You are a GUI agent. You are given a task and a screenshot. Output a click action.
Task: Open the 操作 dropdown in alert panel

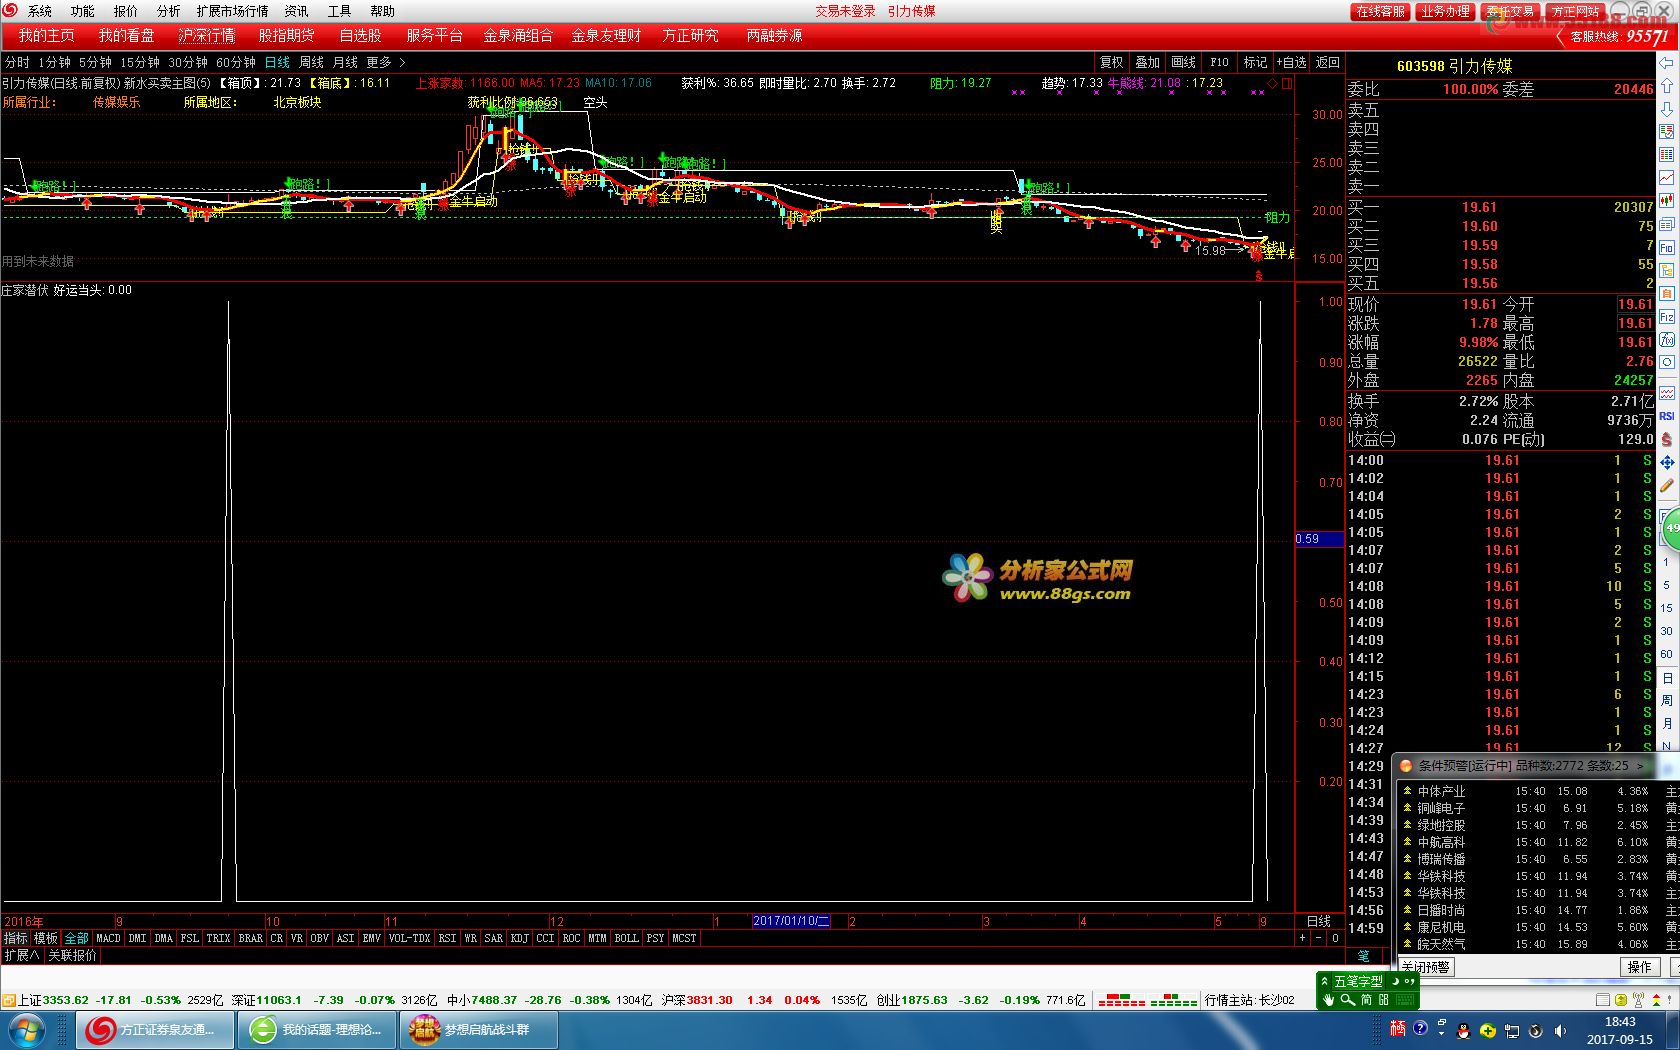(1639, 967)
